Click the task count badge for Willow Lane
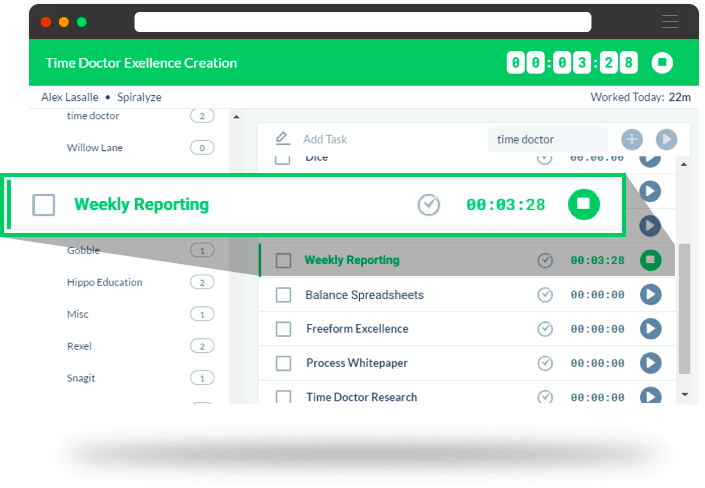This screenshot has width=705, height=488. tap(202, 148)
